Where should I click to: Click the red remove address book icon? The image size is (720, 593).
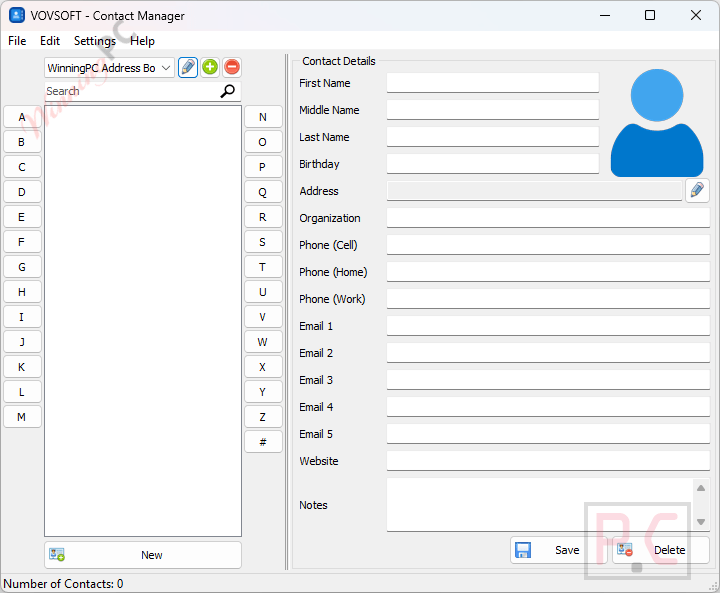point(232,68)
